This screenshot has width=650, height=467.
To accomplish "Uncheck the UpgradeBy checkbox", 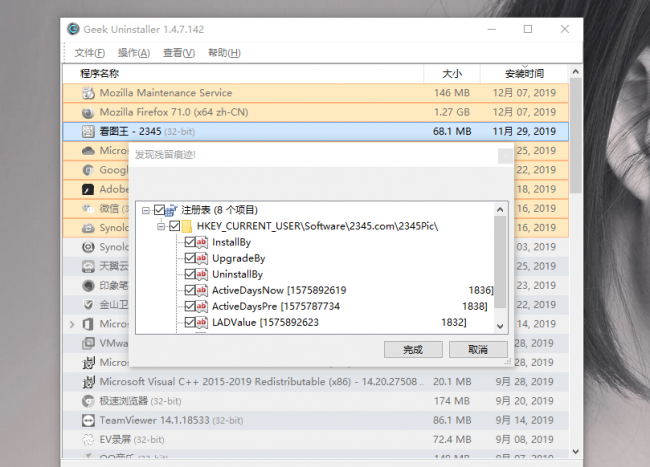I will pos(190,258).
